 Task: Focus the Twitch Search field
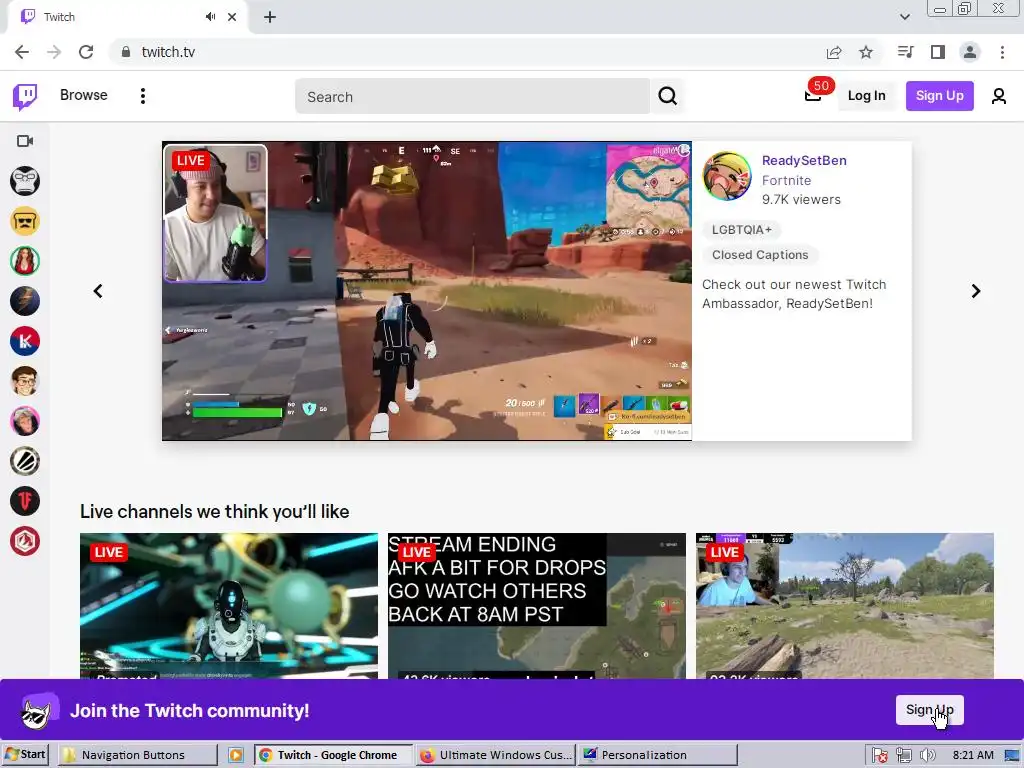click(472, 97)
